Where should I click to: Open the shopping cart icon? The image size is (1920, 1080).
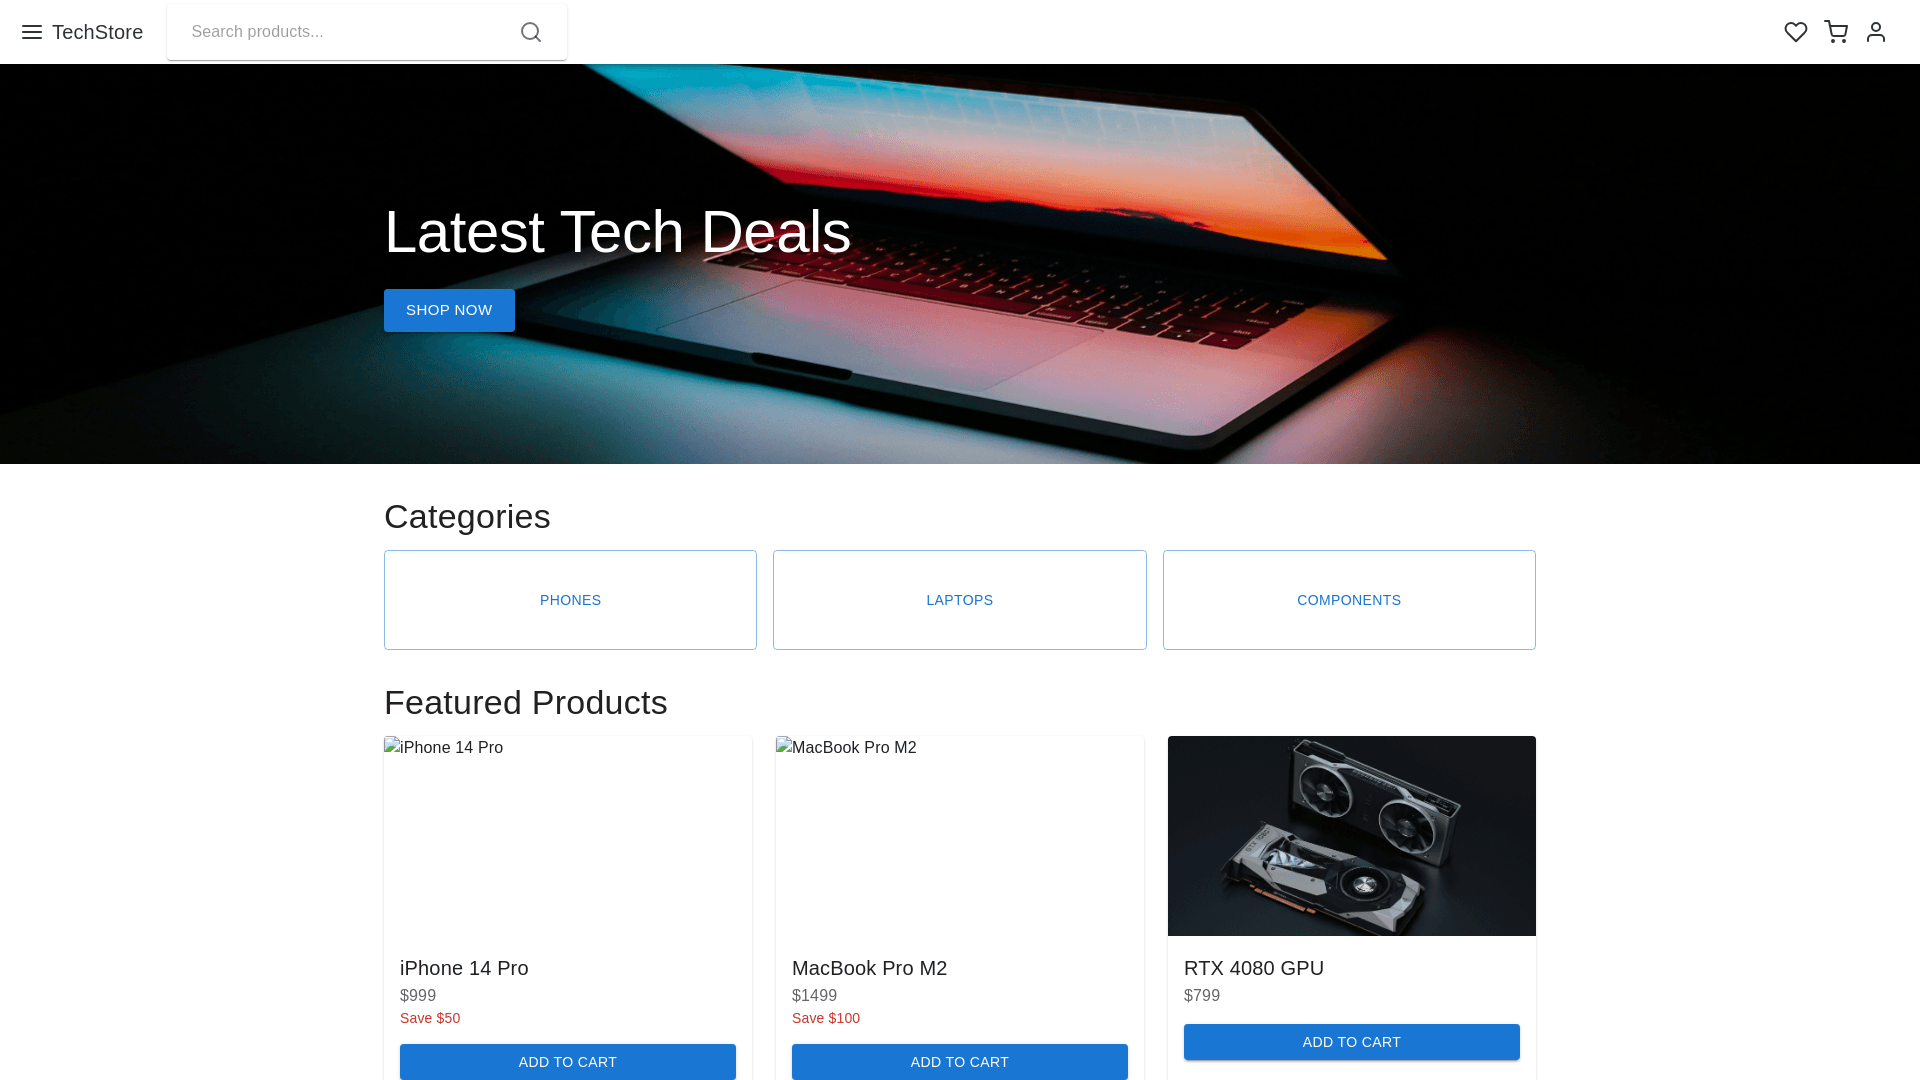(1836, 32)
